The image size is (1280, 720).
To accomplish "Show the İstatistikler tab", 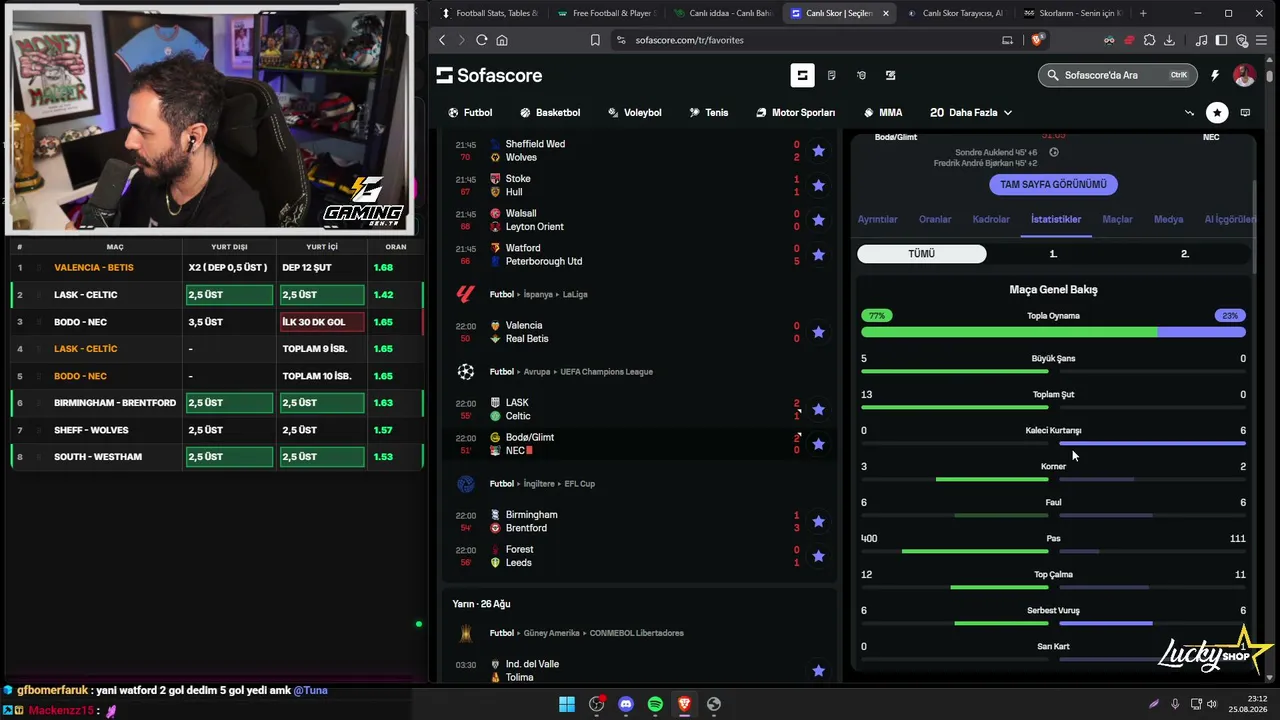I will pos(1056,219).
